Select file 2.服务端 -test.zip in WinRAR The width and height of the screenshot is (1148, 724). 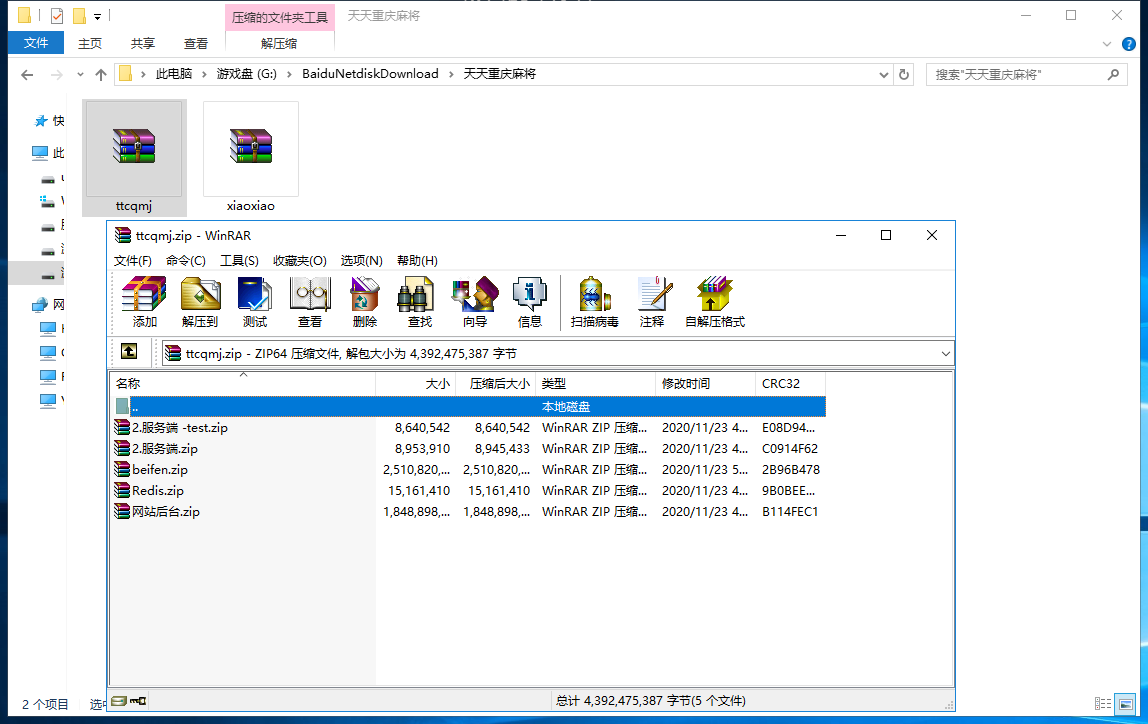180,428
